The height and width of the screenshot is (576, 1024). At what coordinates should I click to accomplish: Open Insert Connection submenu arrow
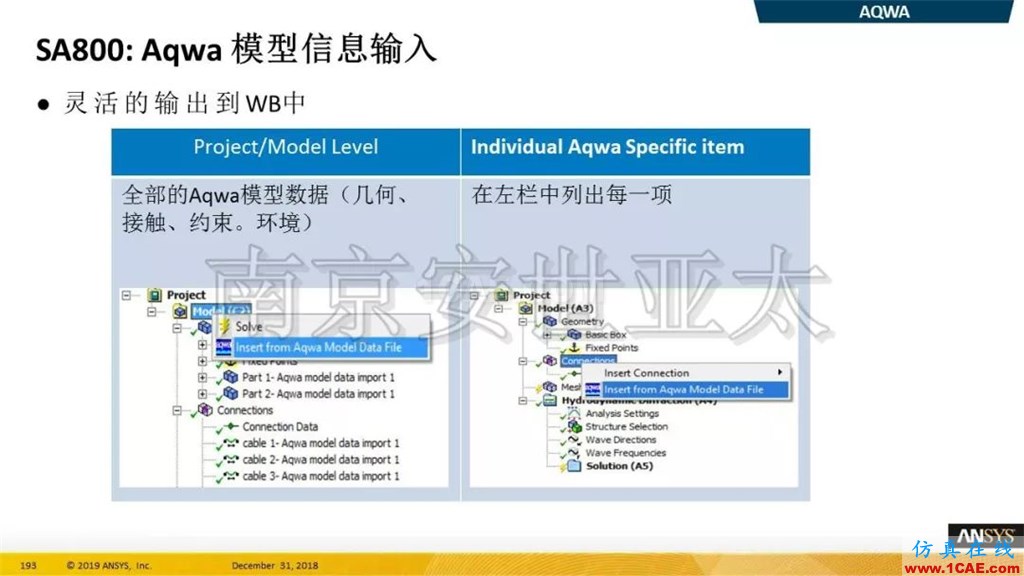(x=780, y=372)
